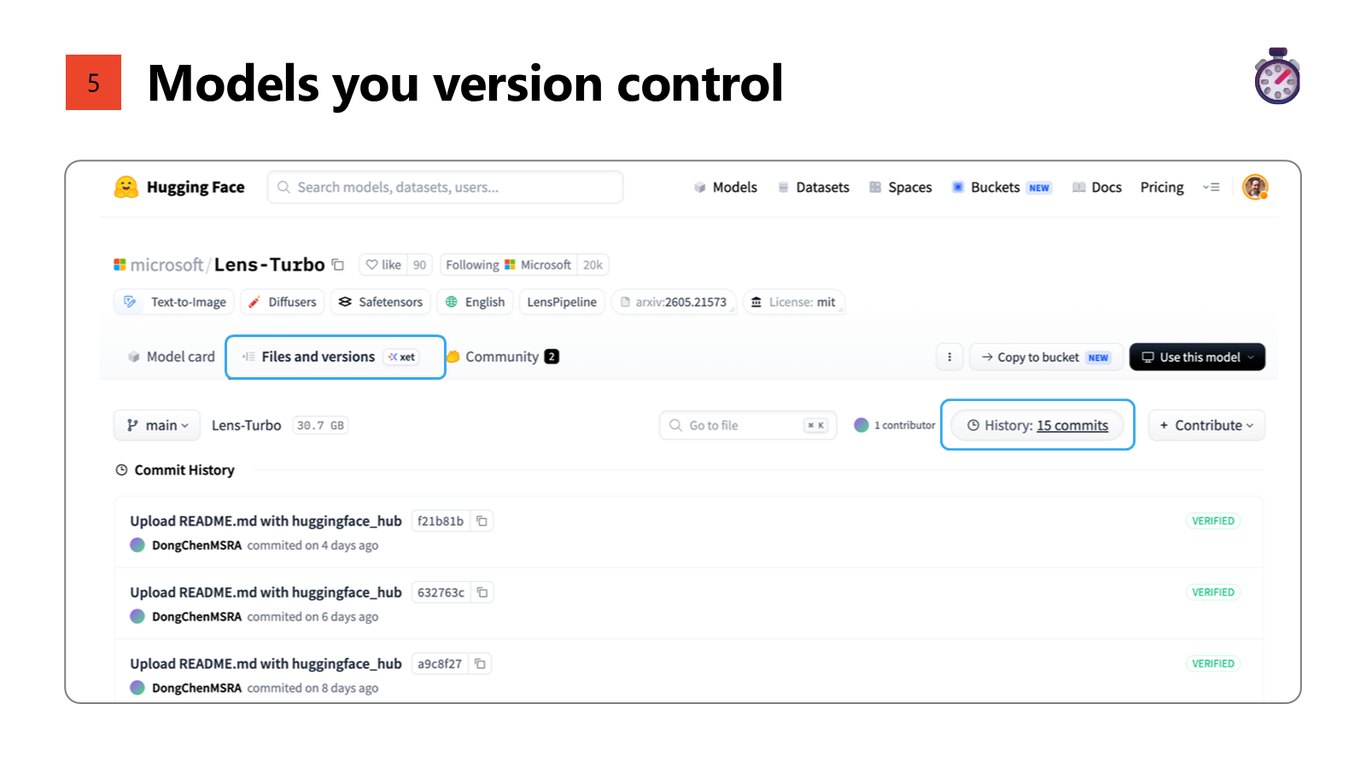Focus the Search models, datasets, users box
The image size is (1366, 768).
(x=445, y=187)
